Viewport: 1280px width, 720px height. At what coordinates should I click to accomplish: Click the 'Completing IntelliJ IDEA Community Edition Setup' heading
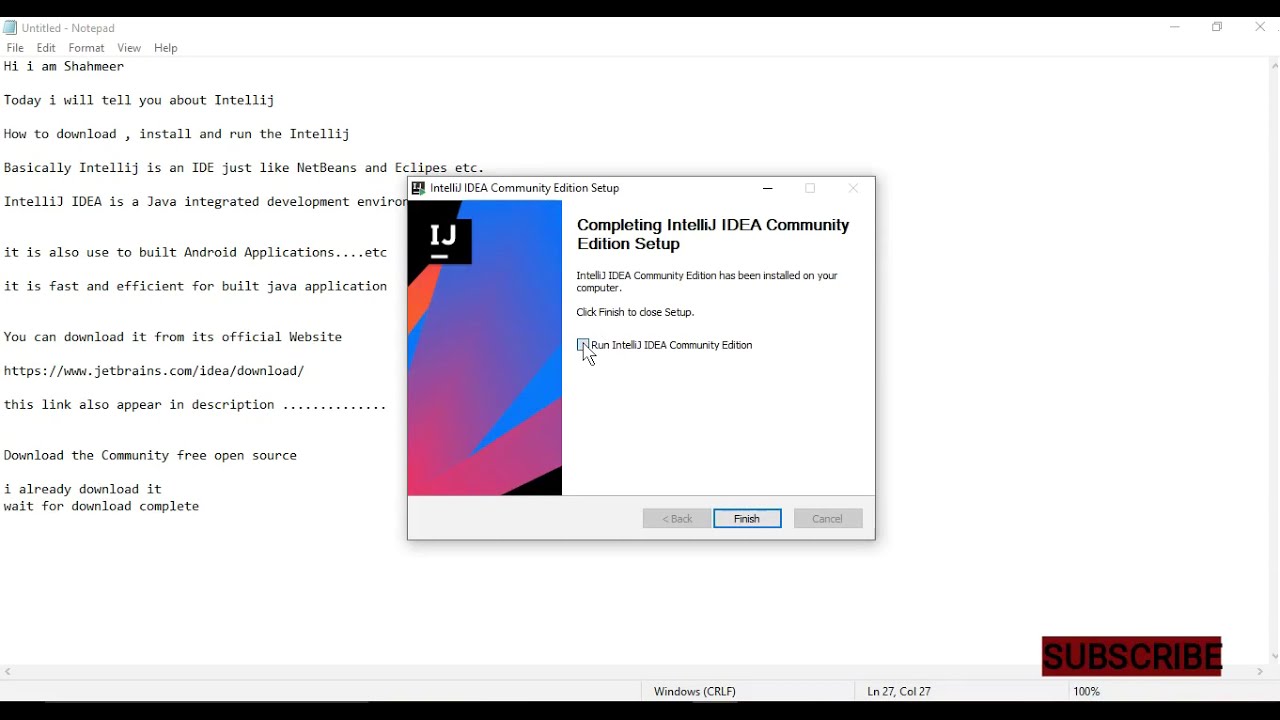713,235
